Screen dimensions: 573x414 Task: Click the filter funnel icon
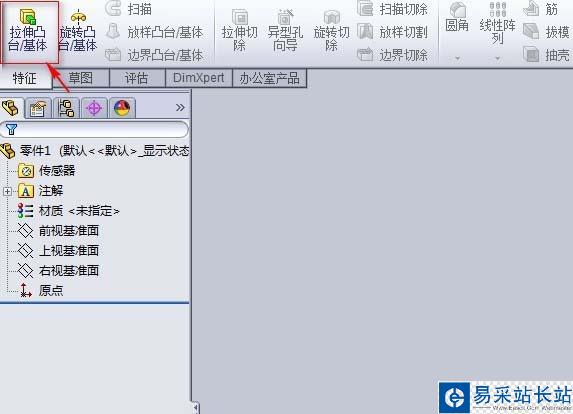click(12, 129)
